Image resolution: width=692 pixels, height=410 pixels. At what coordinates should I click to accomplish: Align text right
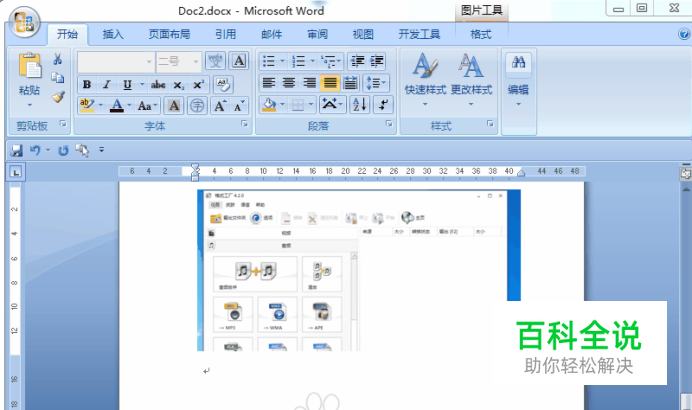click(x=310, y=83)
